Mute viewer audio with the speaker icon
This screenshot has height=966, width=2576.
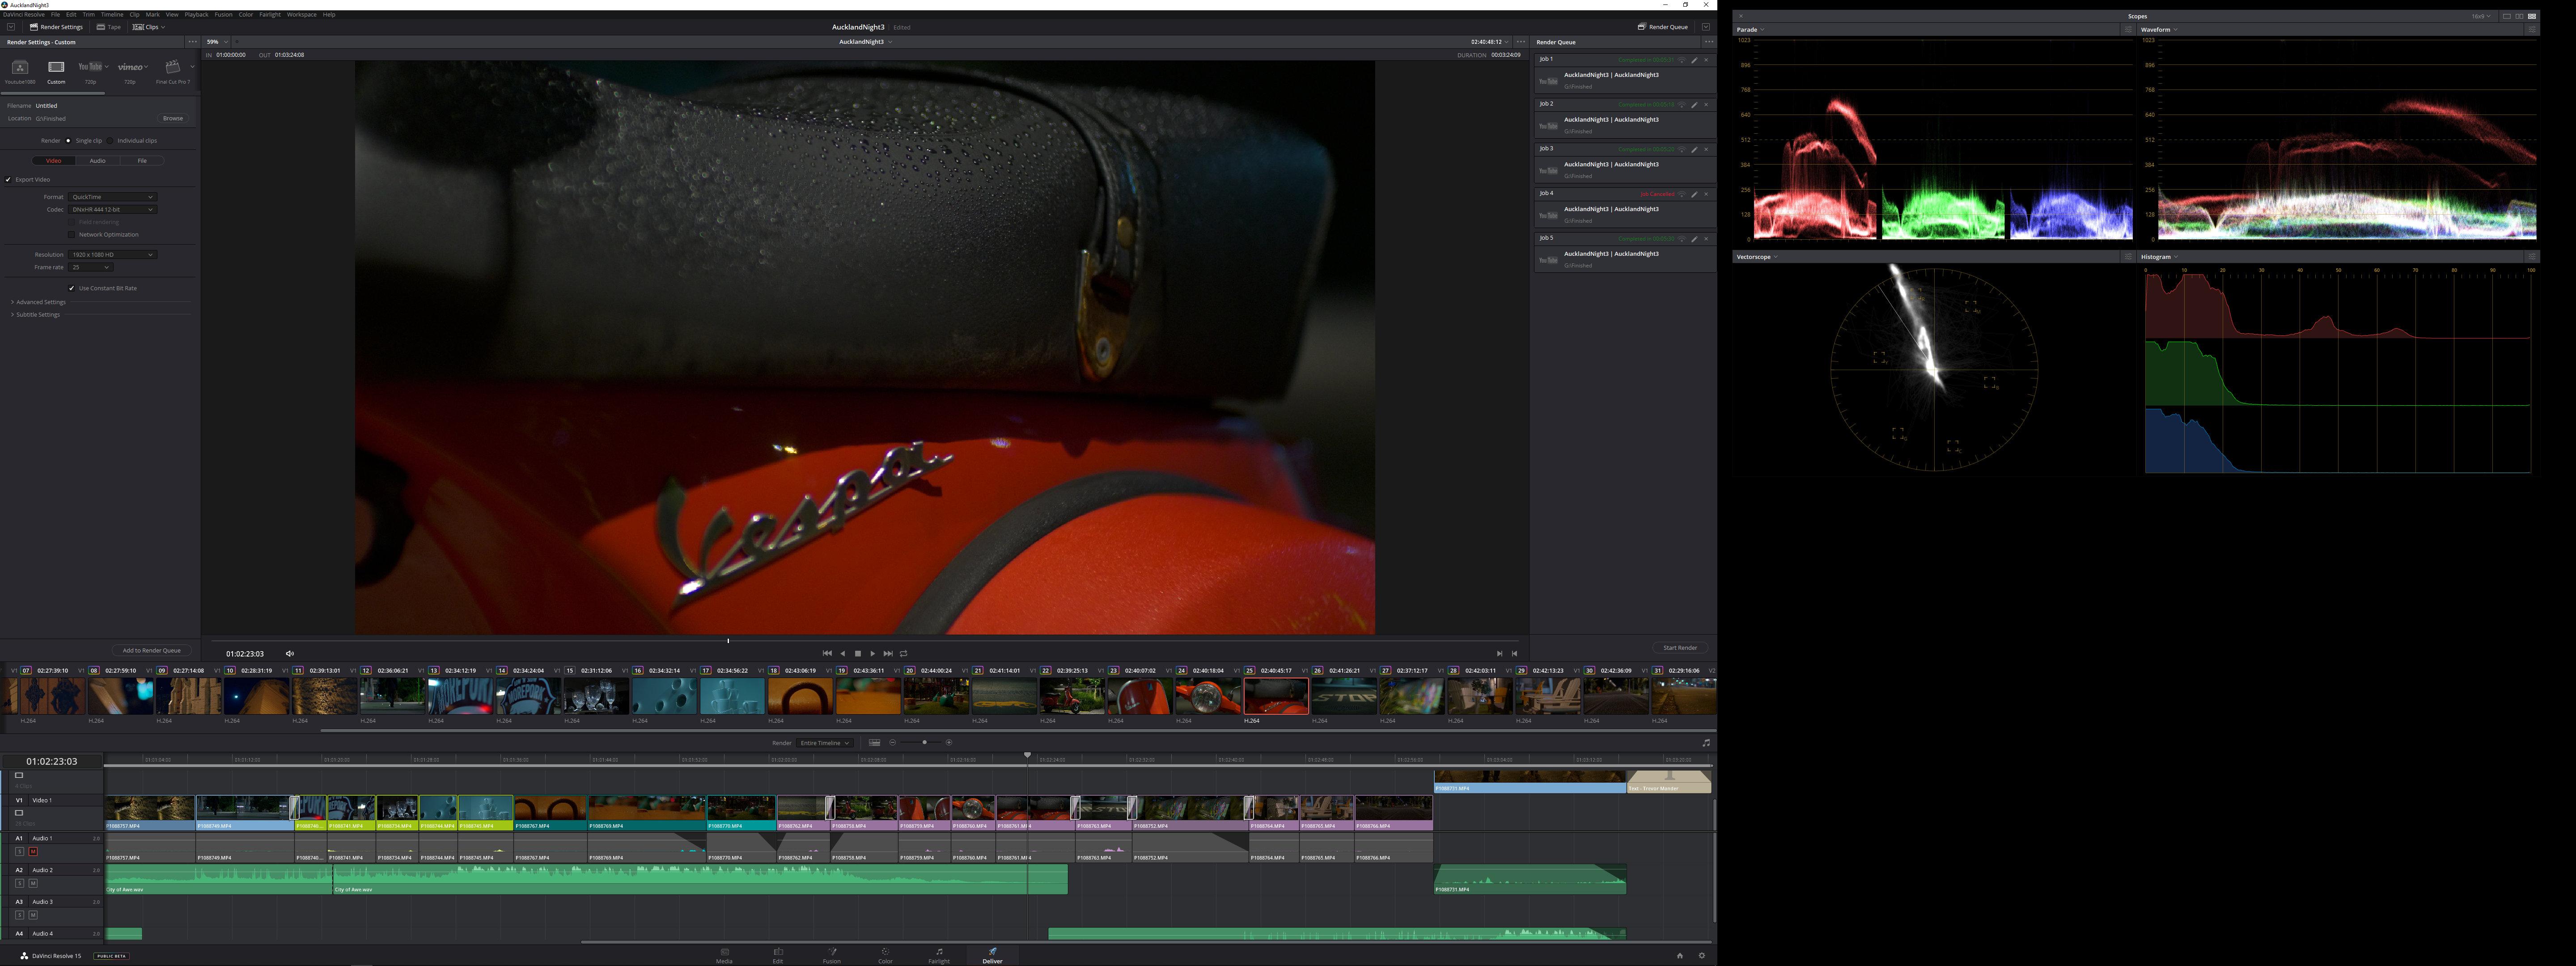(x=290, y=653)
